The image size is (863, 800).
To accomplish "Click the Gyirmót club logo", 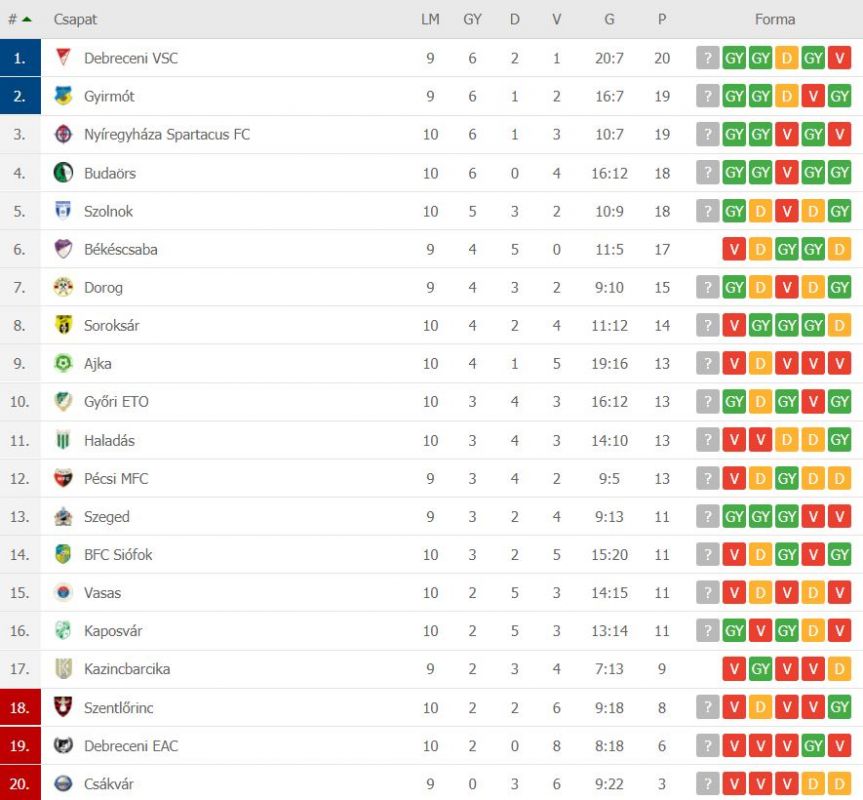I will click(63, 96).
